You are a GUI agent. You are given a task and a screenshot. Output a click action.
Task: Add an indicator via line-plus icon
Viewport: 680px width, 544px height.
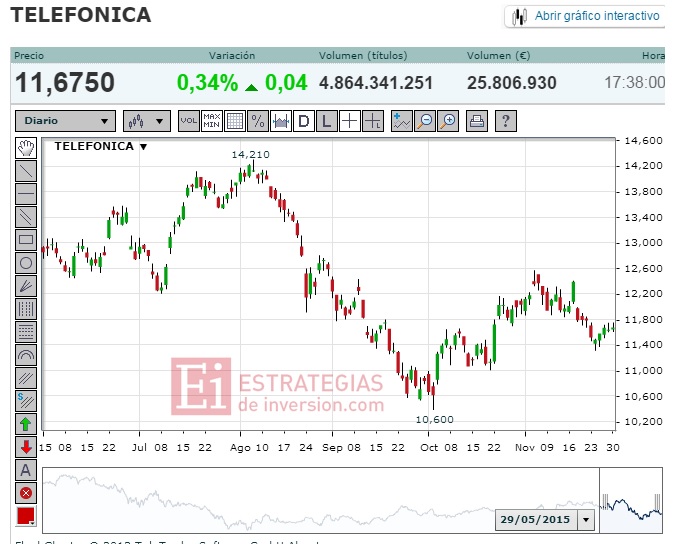tap(402, 121)
